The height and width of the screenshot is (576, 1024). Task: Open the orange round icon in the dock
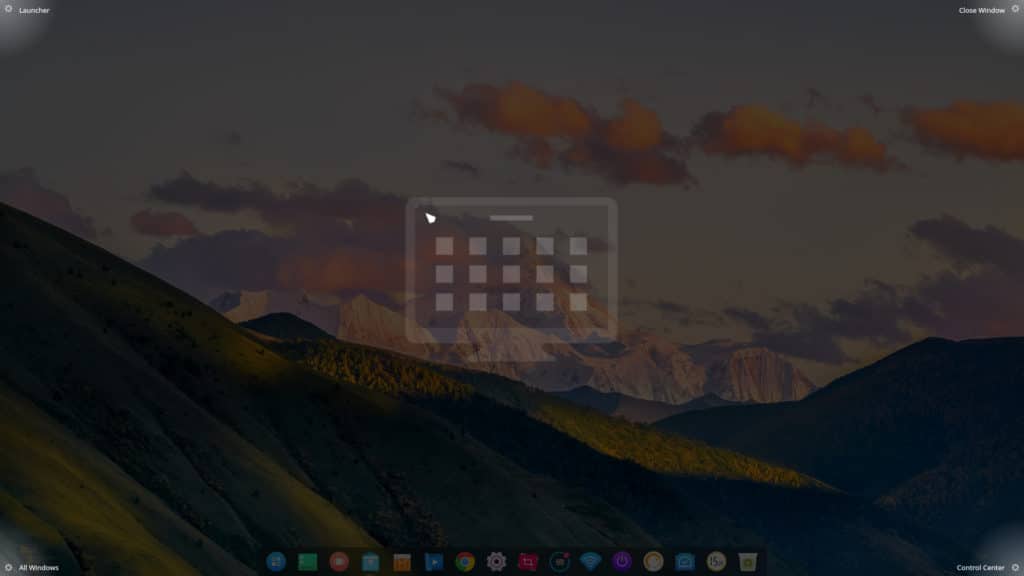point(653,562)
